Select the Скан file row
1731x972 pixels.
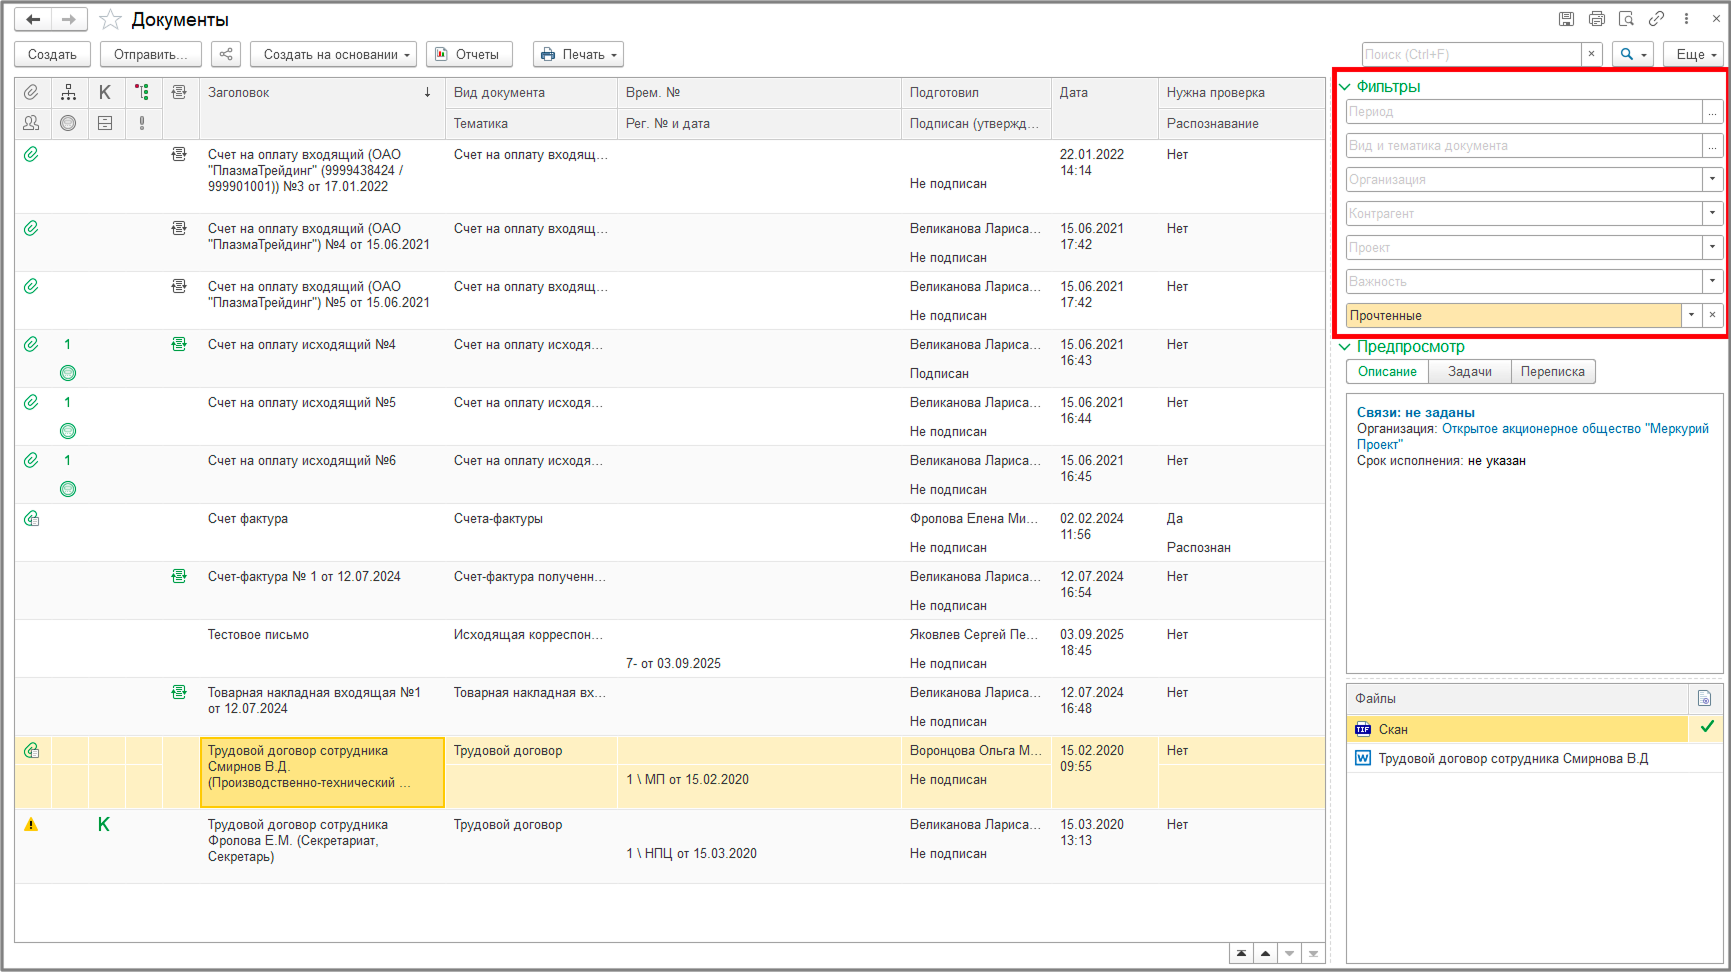tap(1535, 729)
